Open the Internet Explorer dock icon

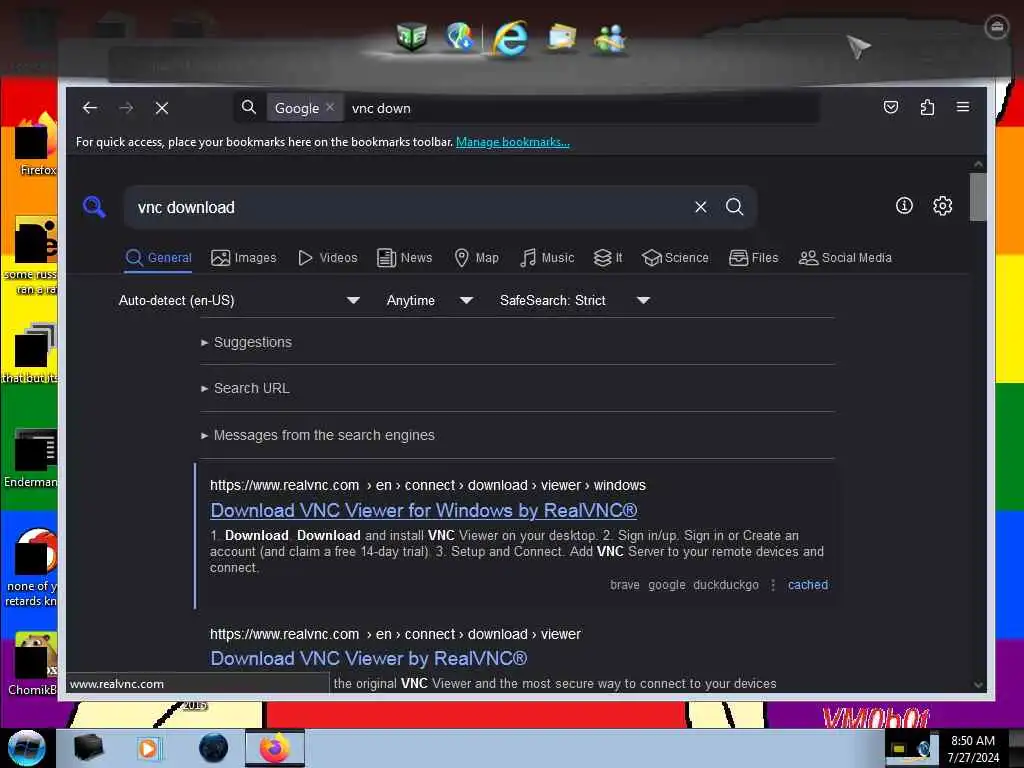tap(511, 38)
